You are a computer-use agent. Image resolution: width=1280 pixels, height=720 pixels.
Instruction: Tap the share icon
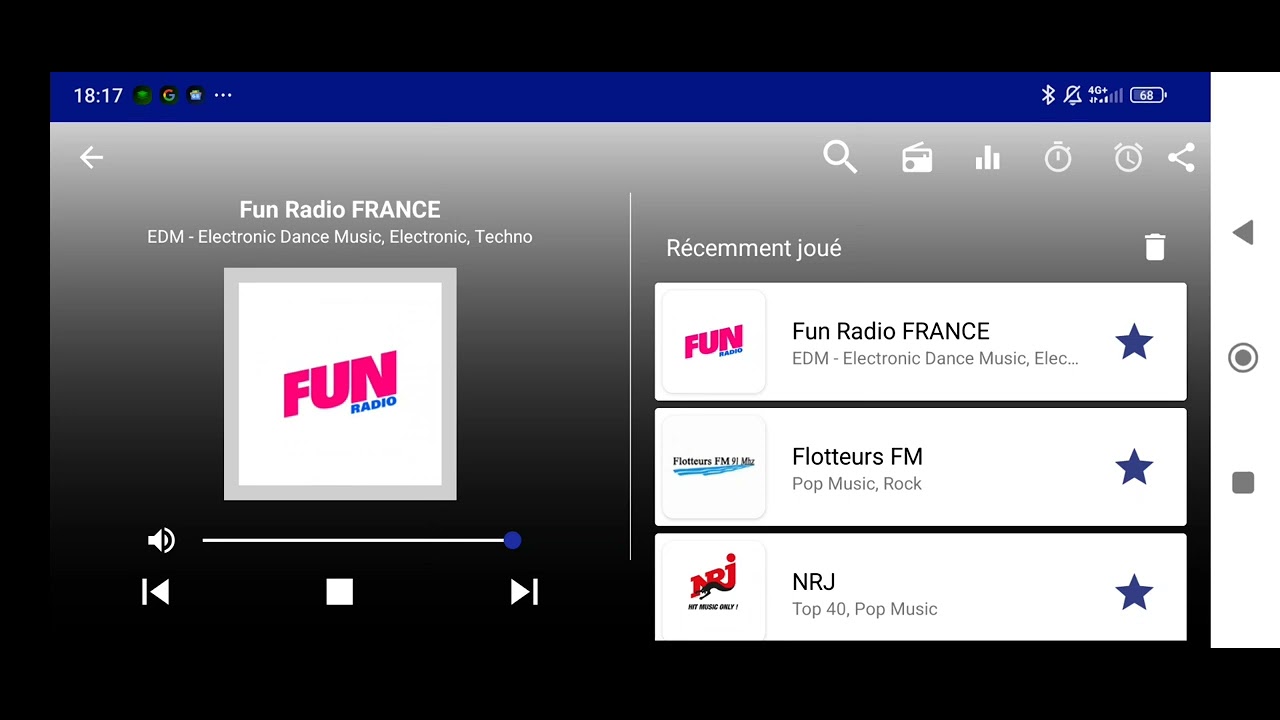(1181, 157)
